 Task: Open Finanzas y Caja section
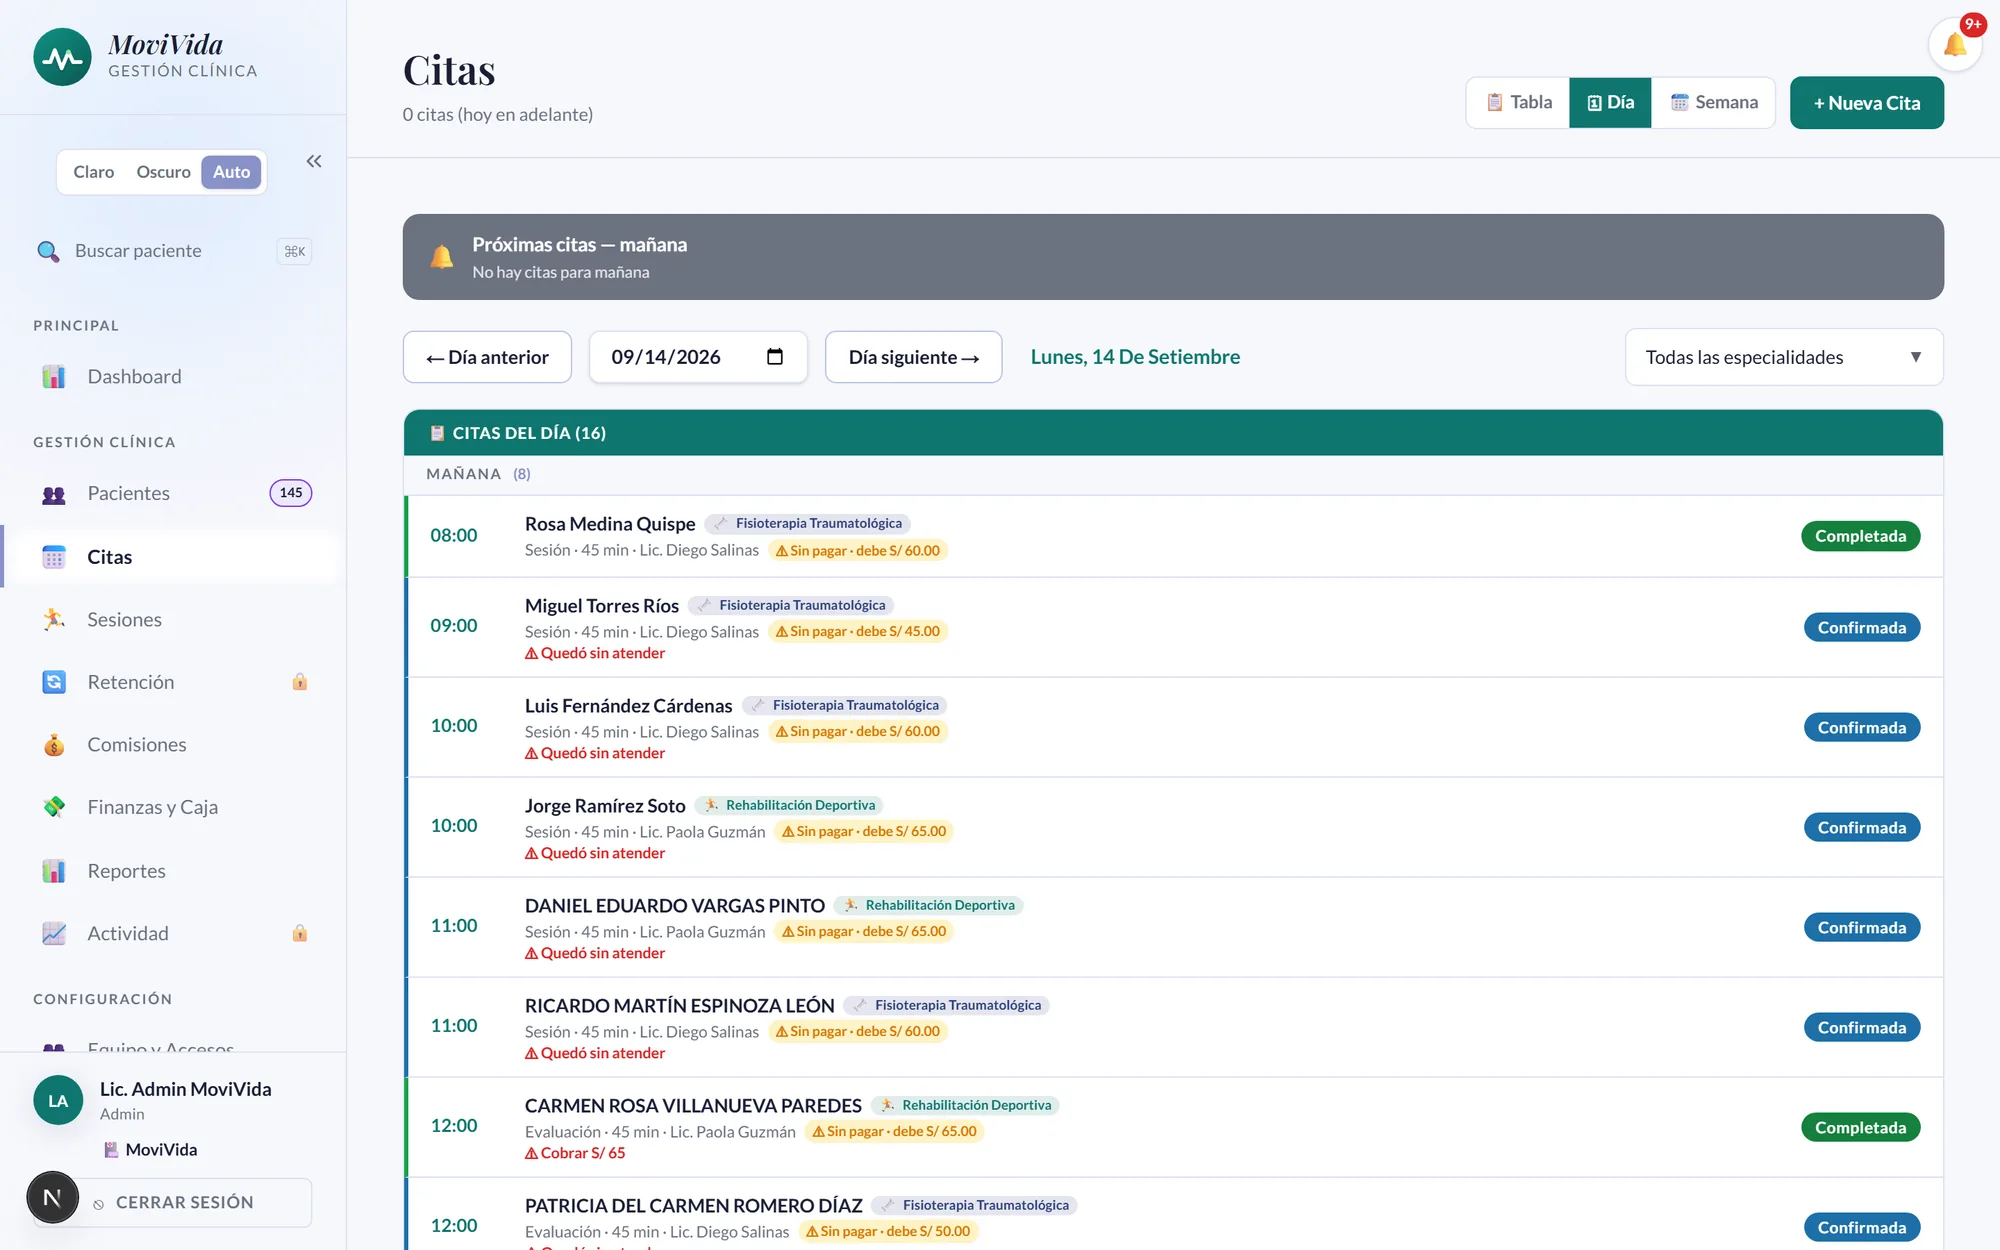click(175, 807)
